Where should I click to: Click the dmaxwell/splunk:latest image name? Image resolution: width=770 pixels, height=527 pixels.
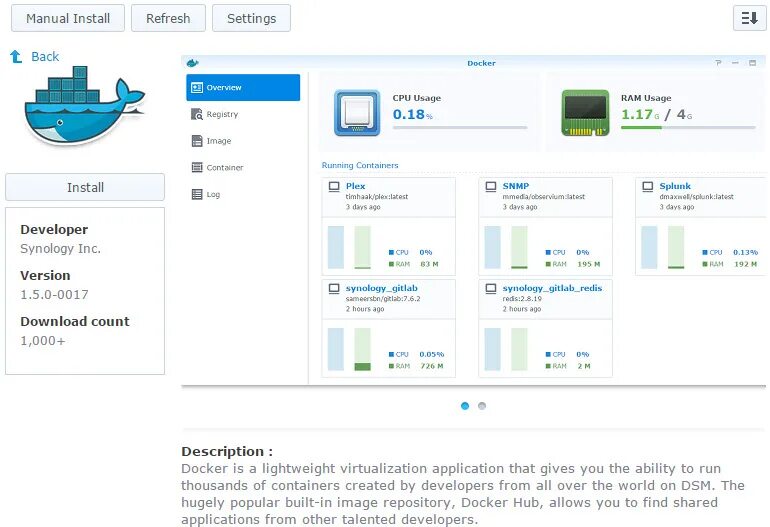tap(696, 196)
